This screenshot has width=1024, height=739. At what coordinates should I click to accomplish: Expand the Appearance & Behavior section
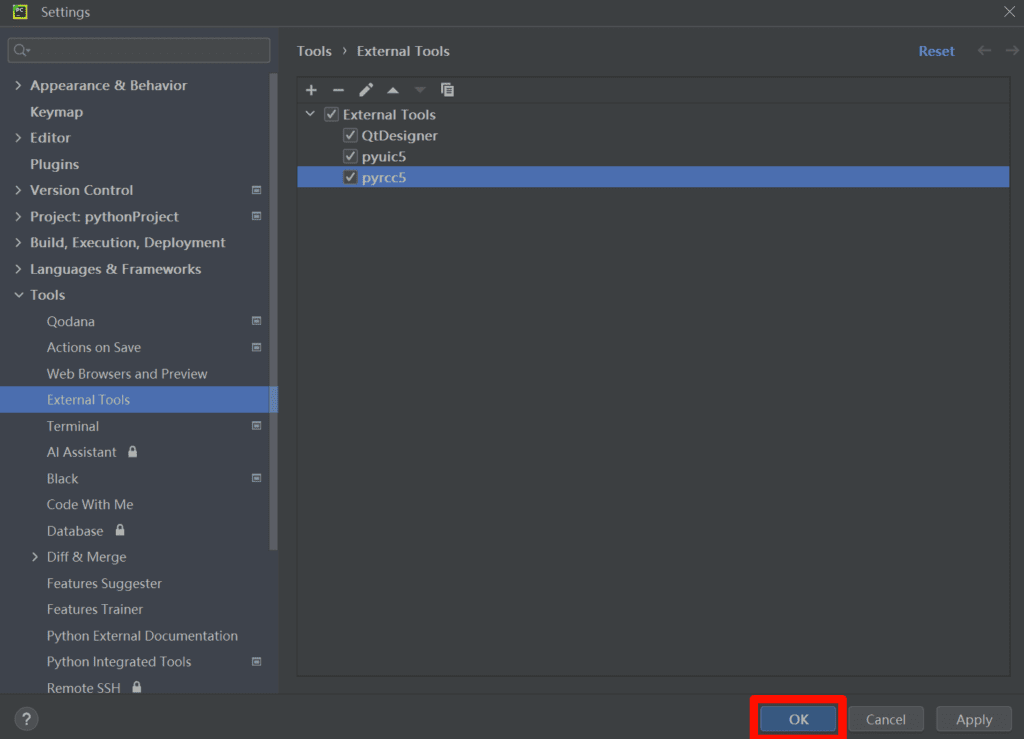[18, 86]
